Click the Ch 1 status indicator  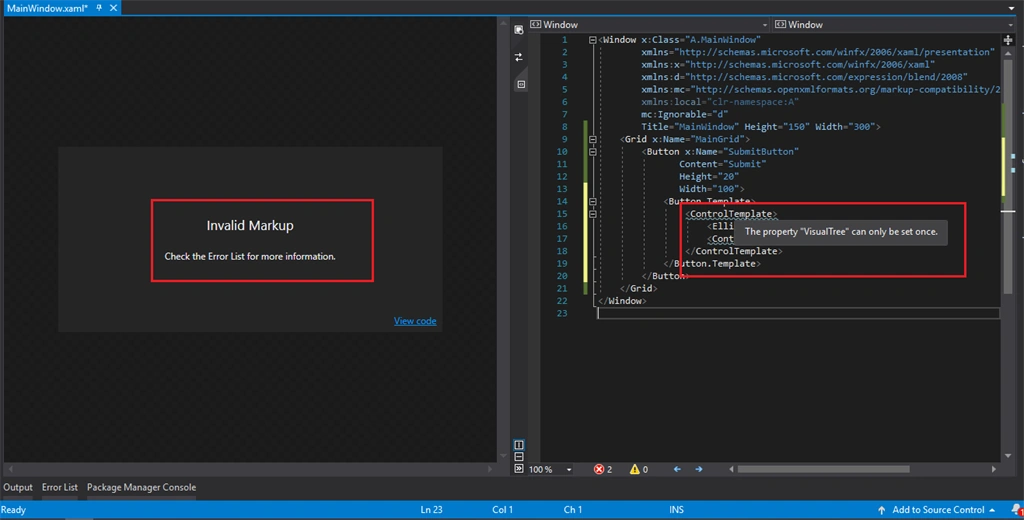pyautogui.click(x=573, y=510)
